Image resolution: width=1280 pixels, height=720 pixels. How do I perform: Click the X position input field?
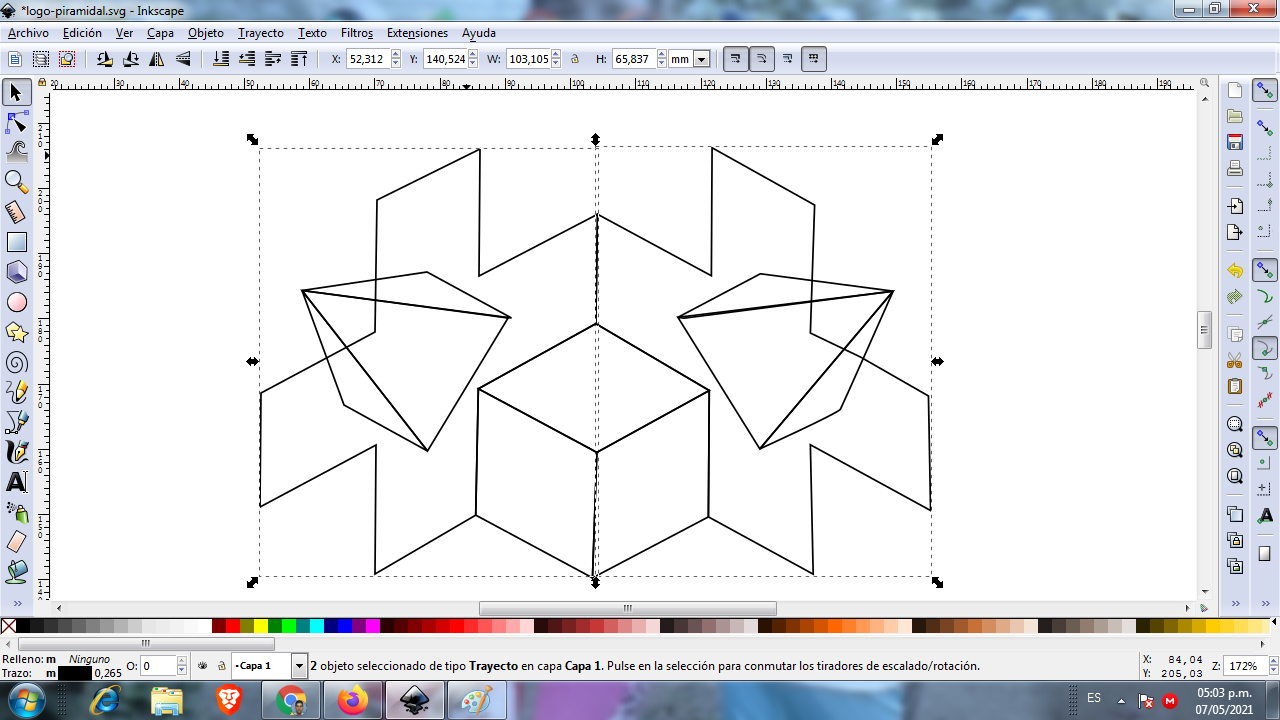click(368, 59)
